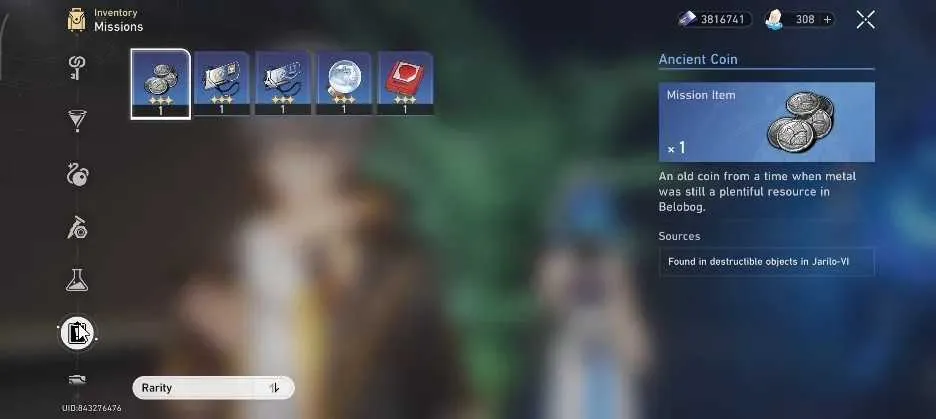This screenshot has width=936, height=419.
Task: Click the Inventory backpack icon
Action: pos(76,20)
